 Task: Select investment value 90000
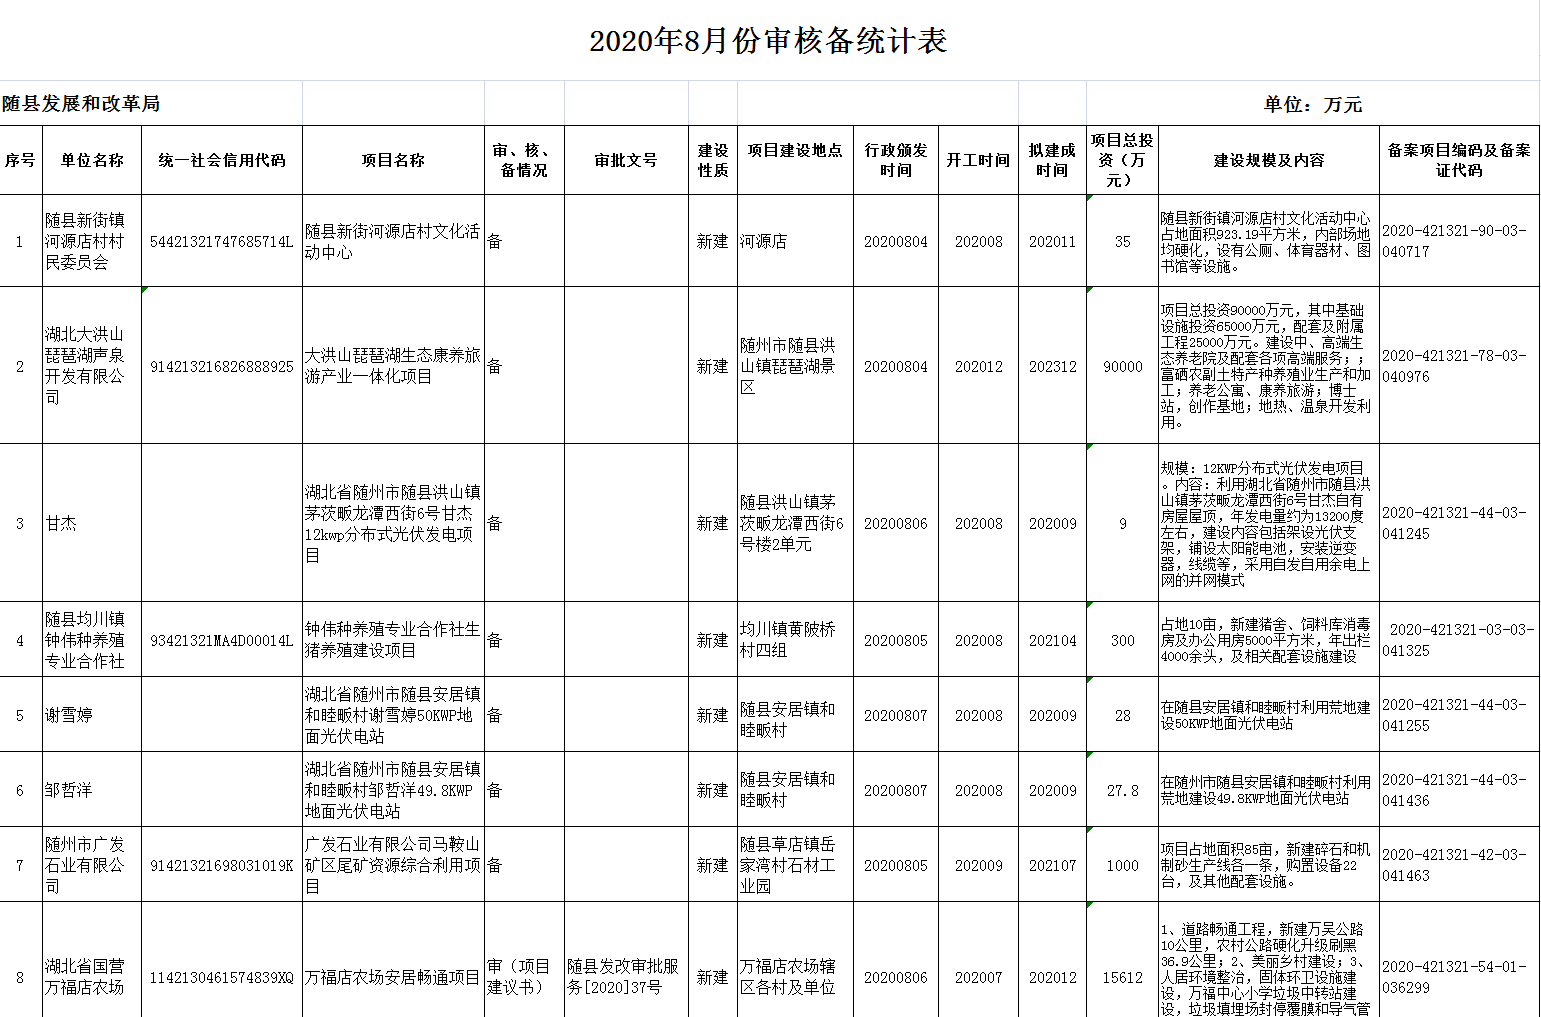pos(1122,367)
